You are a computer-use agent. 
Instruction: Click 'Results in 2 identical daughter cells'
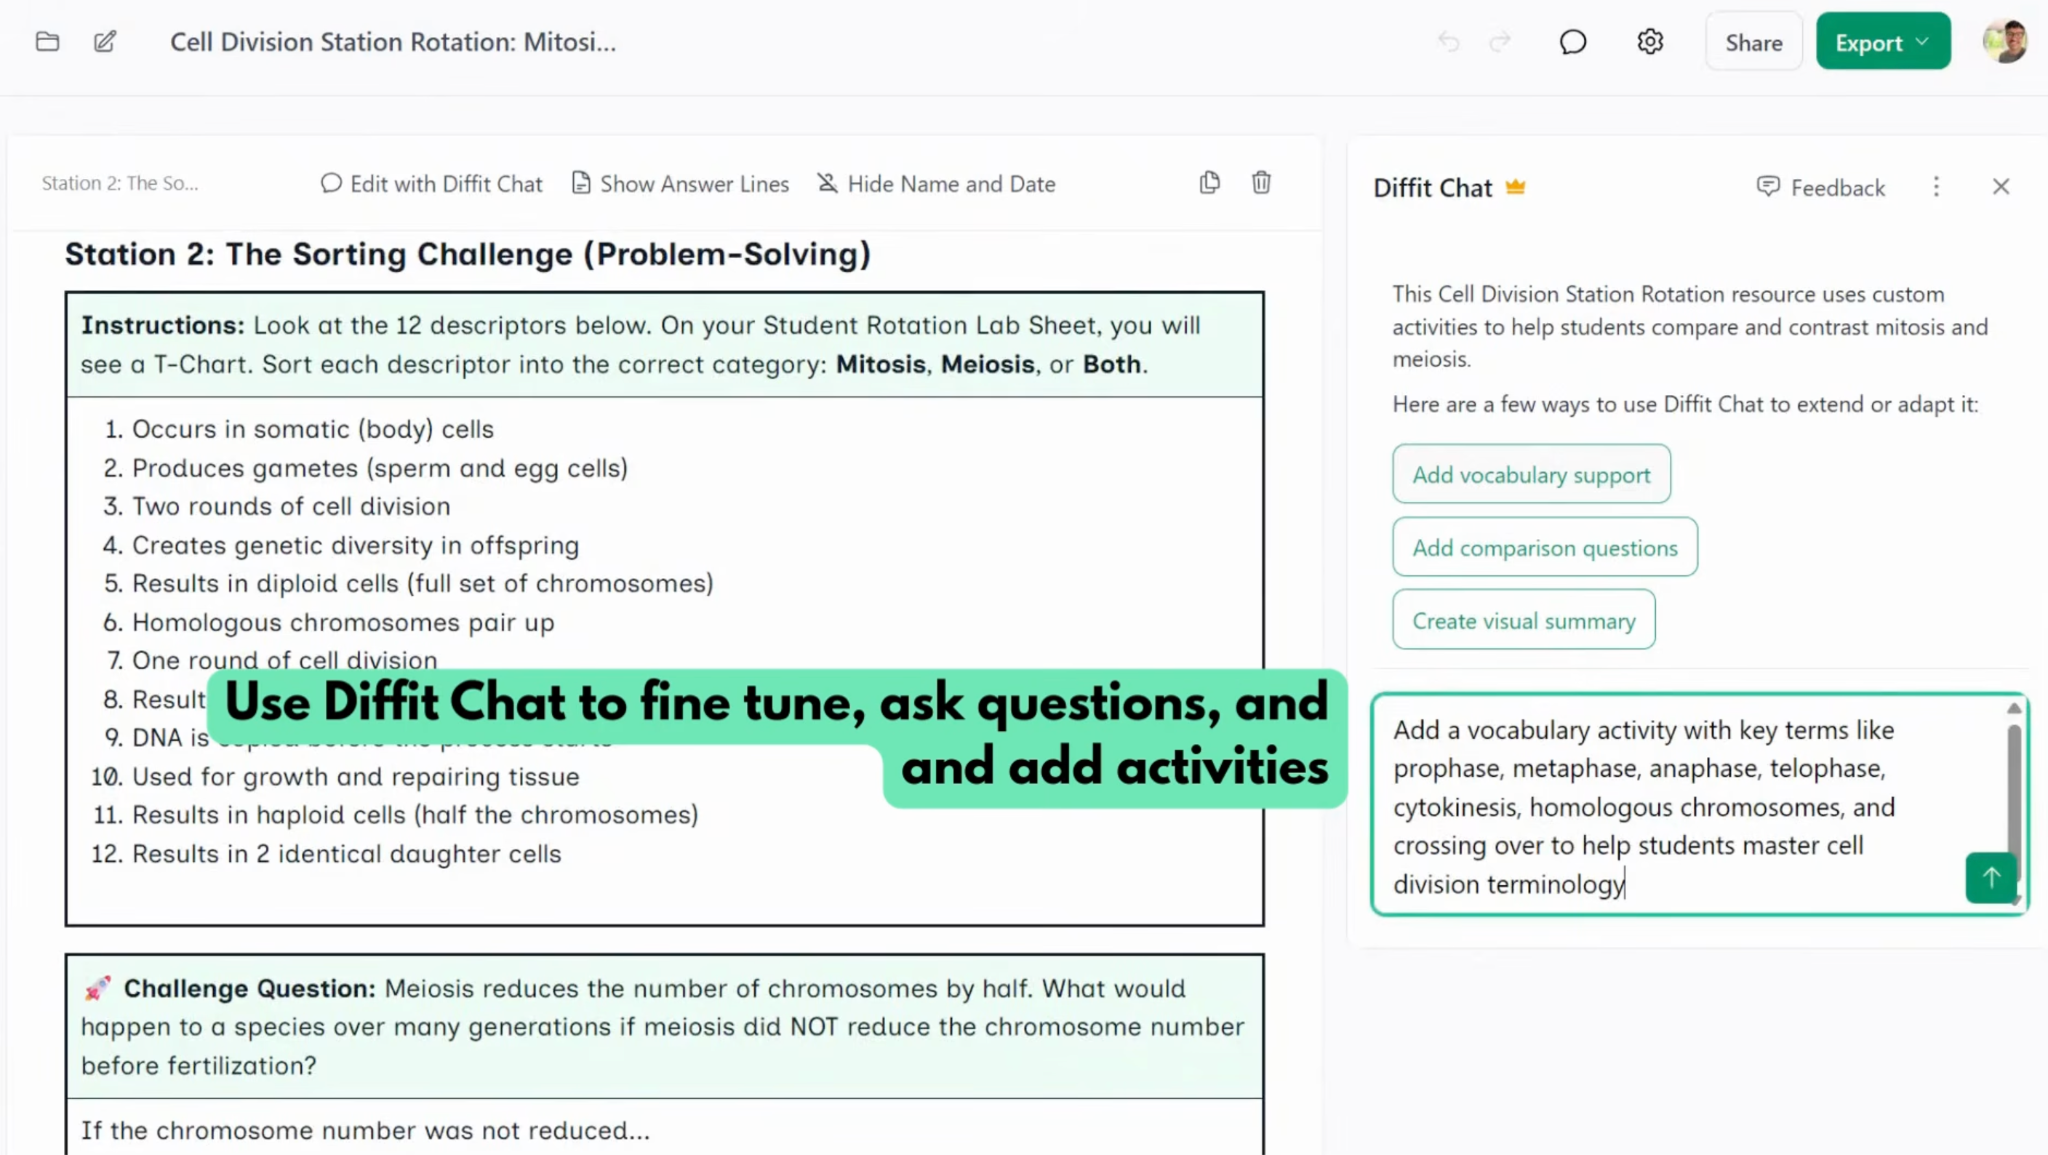click(x=347, y=854)
